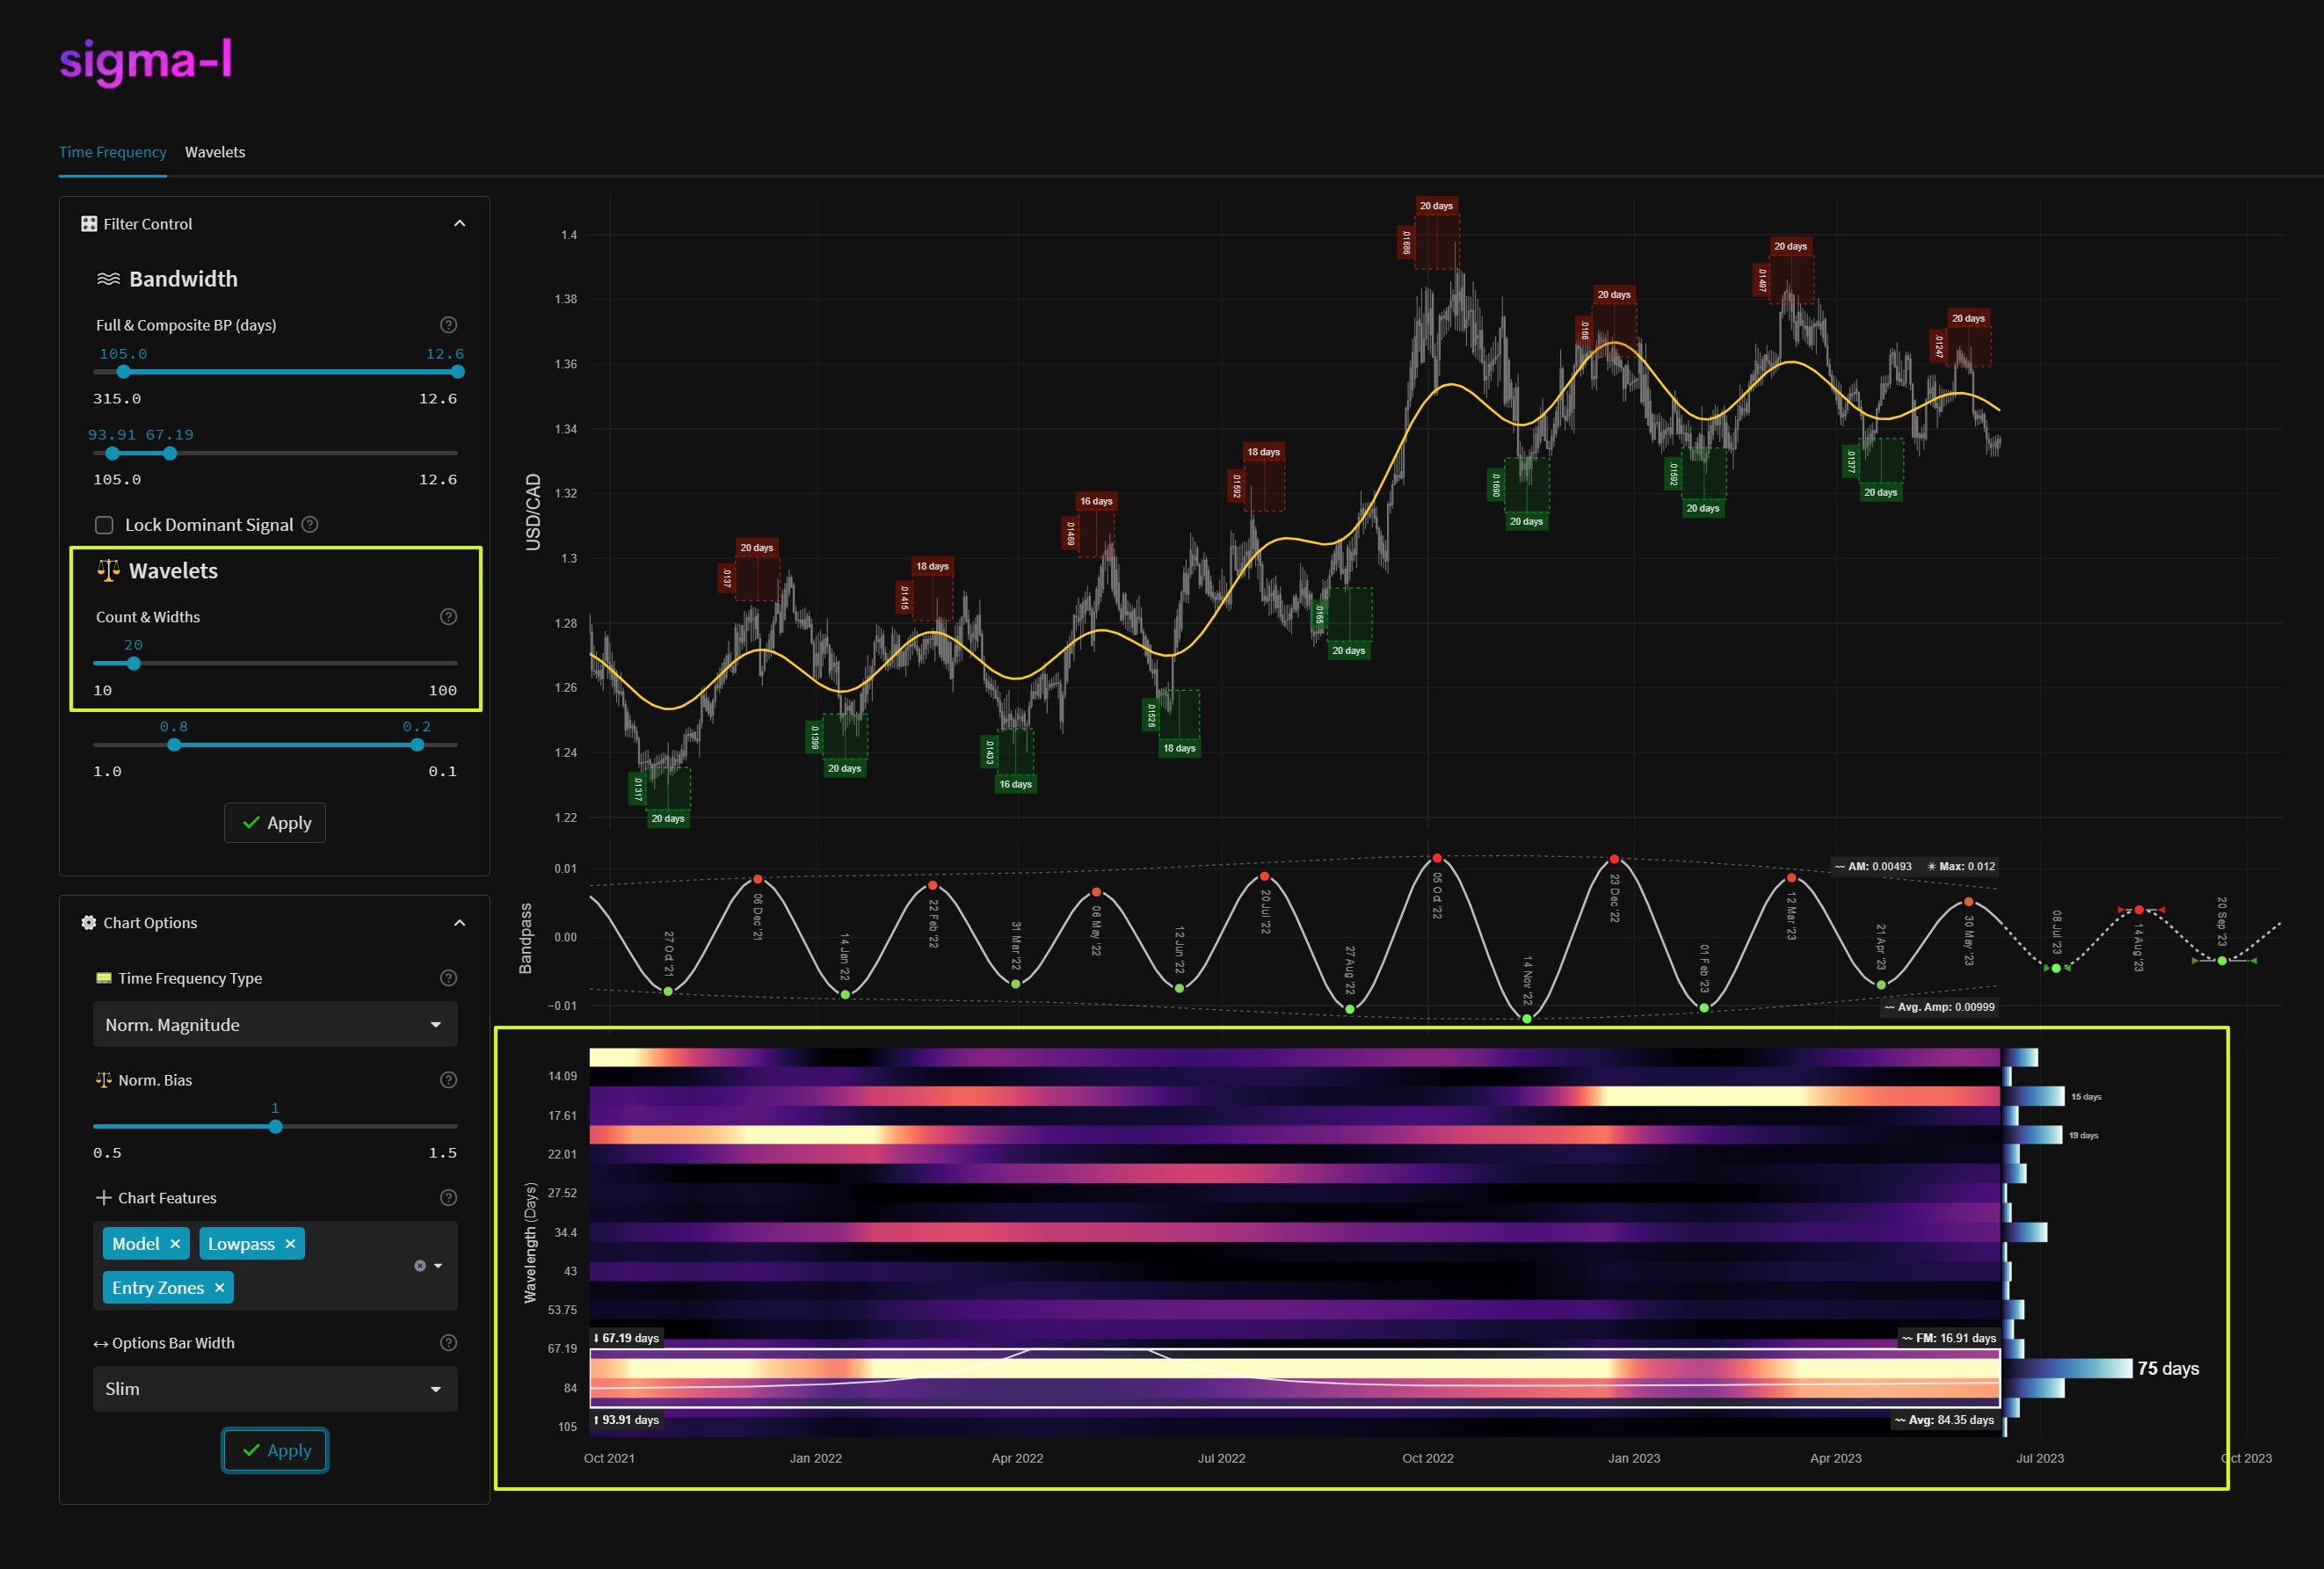Open the Norm. Magnitude dropdown

pyautogui.click(x=275, y=1024)
